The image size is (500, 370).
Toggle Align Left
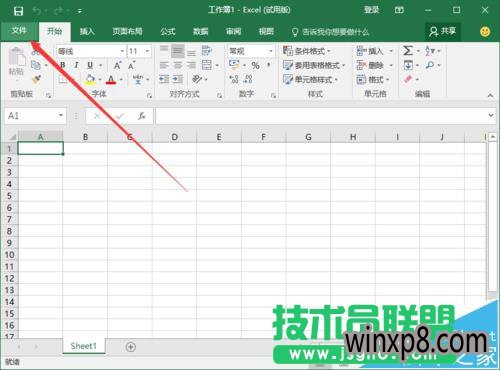coord(164,65)
